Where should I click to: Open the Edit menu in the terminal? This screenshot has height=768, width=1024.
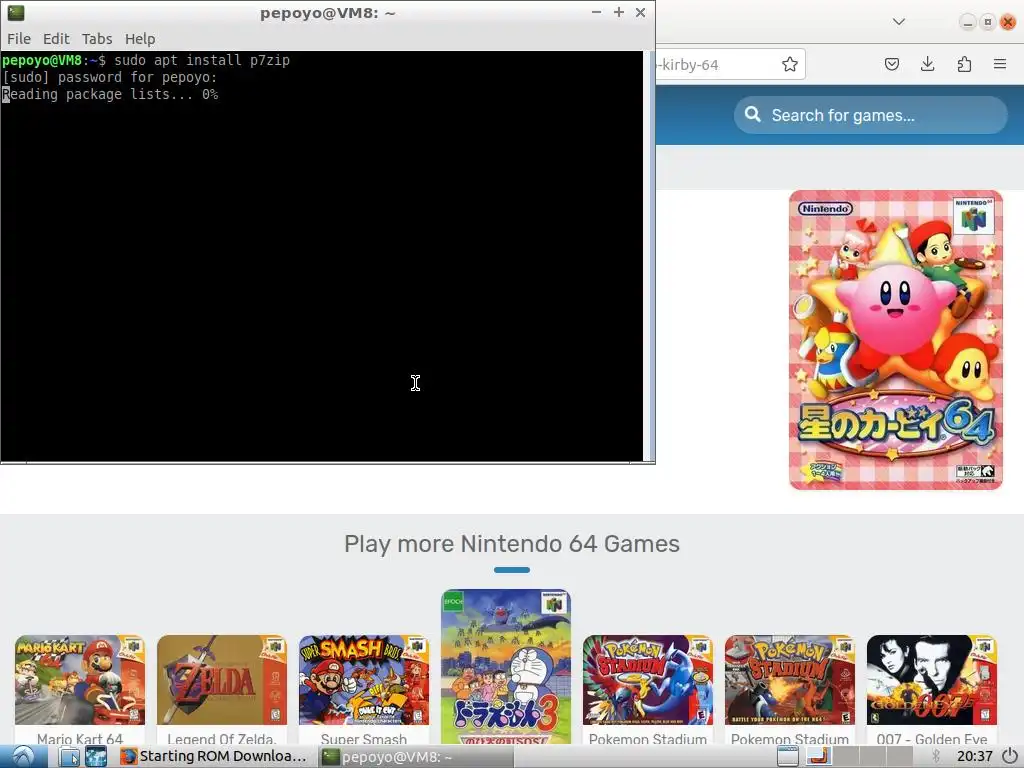[x=56, y=39]
